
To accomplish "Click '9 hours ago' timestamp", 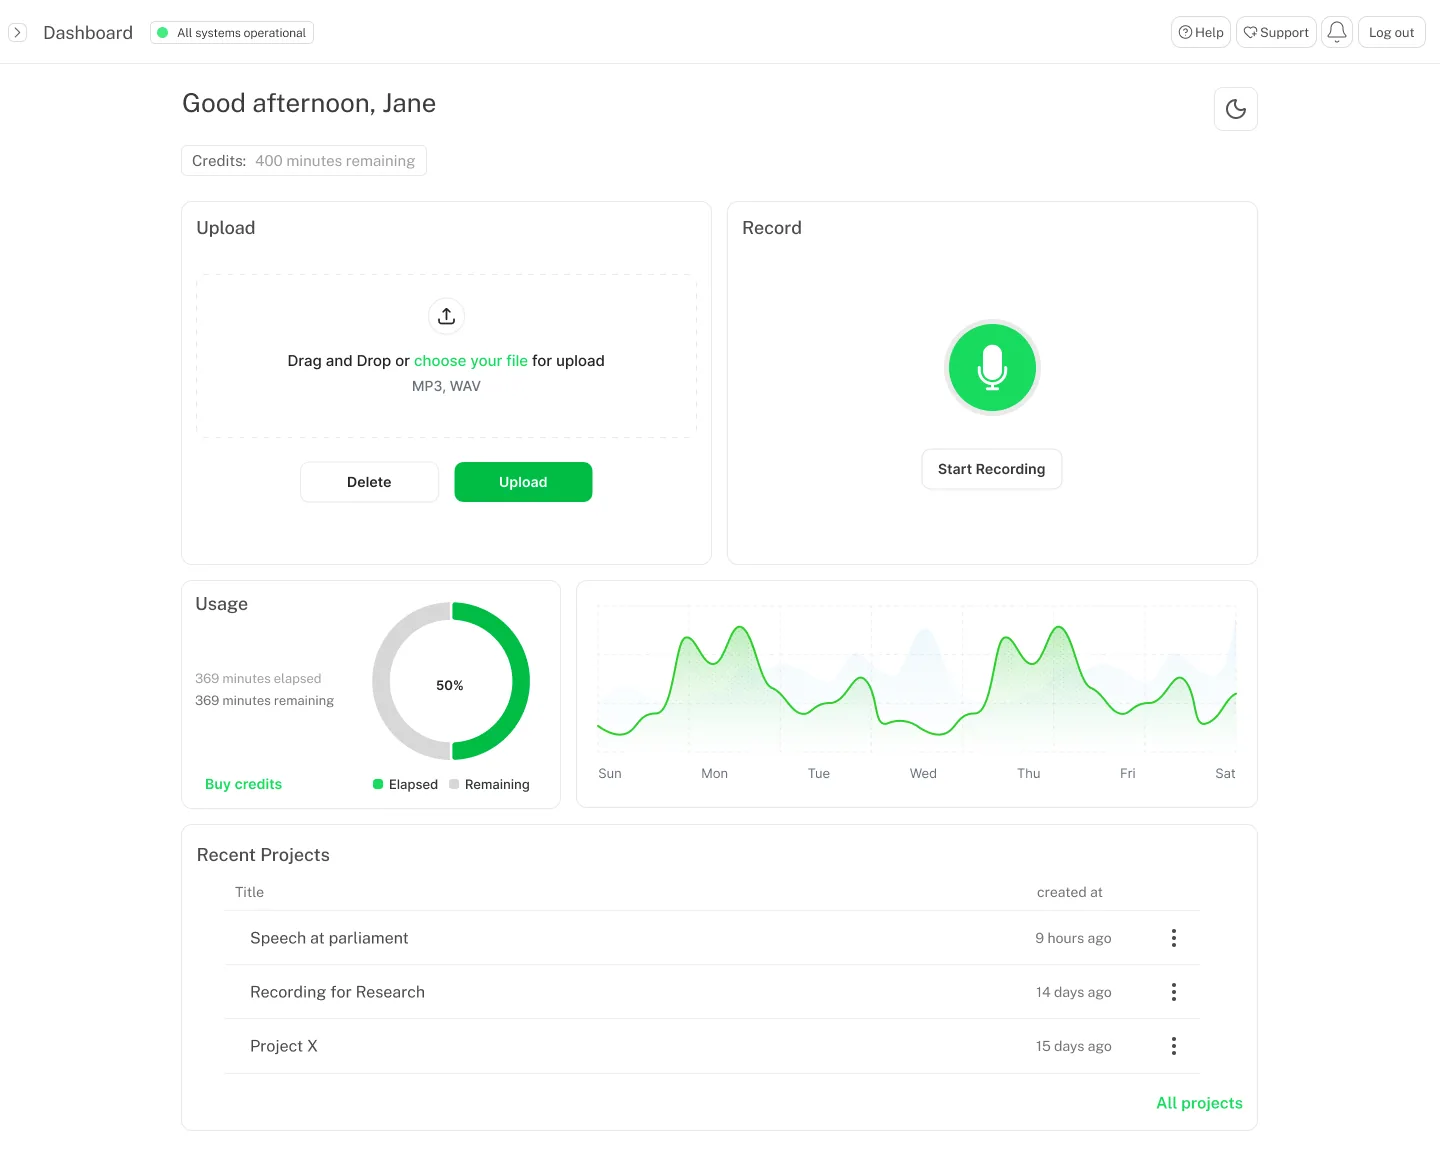I will [x=1073, y=938].
